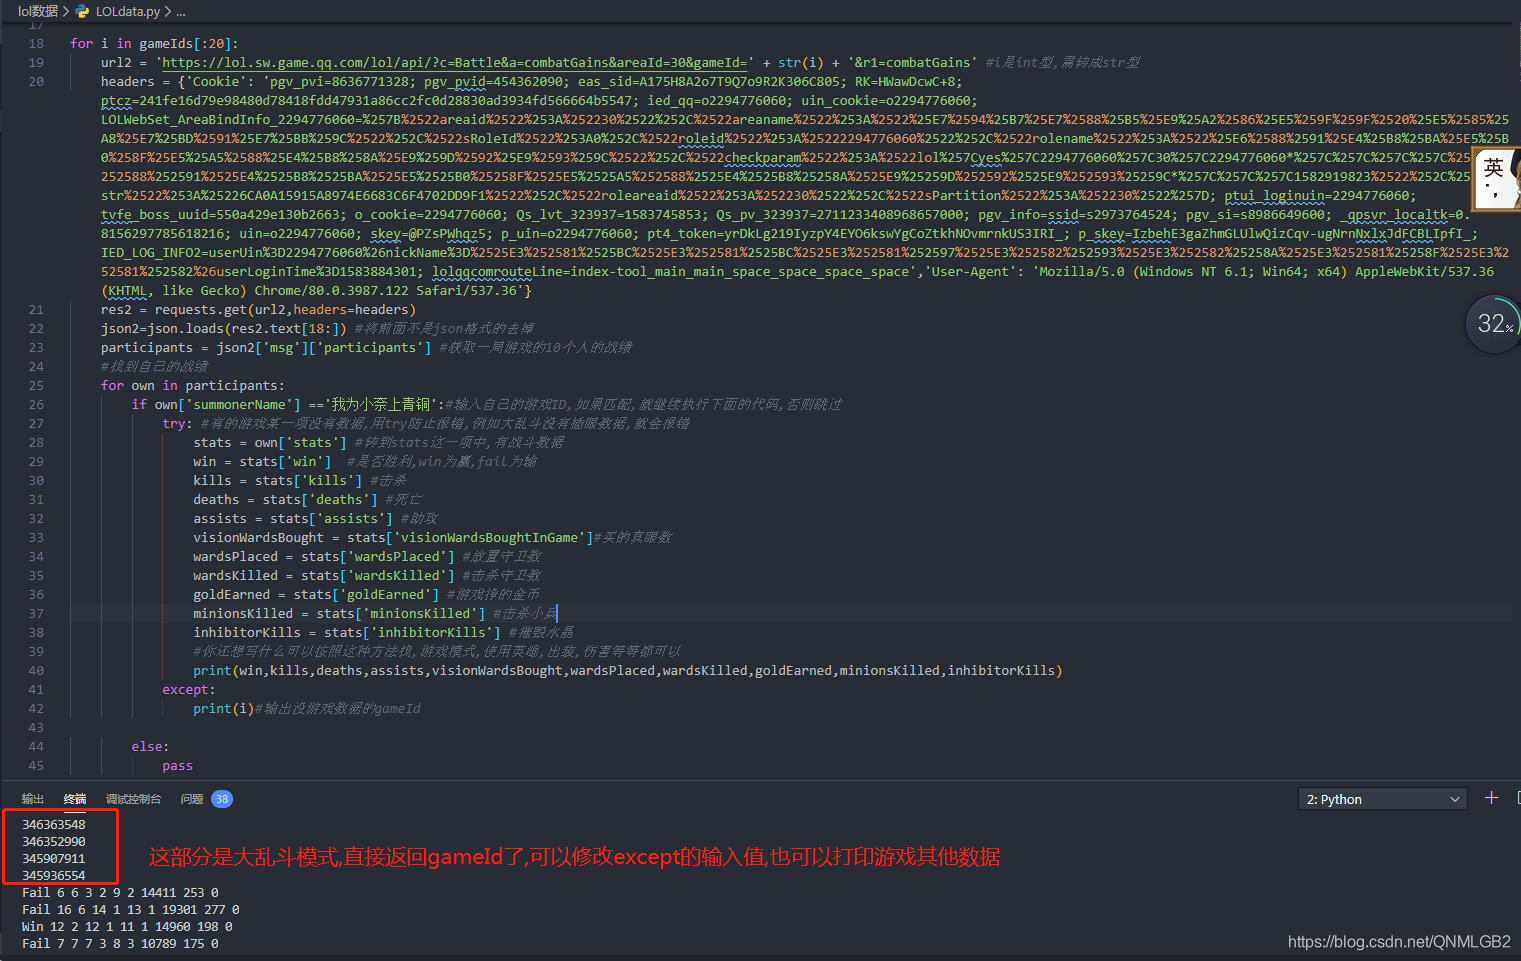Open the lol数据 folder breadcrumb
The image size is (1521, 961).
click(38, 11)
